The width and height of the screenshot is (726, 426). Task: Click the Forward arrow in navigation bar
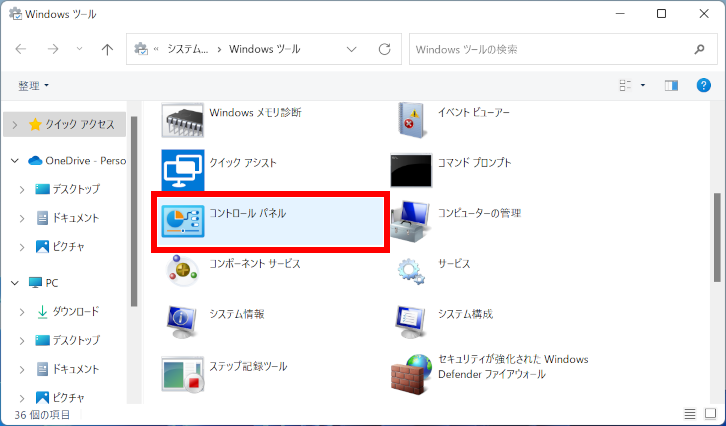53,49
